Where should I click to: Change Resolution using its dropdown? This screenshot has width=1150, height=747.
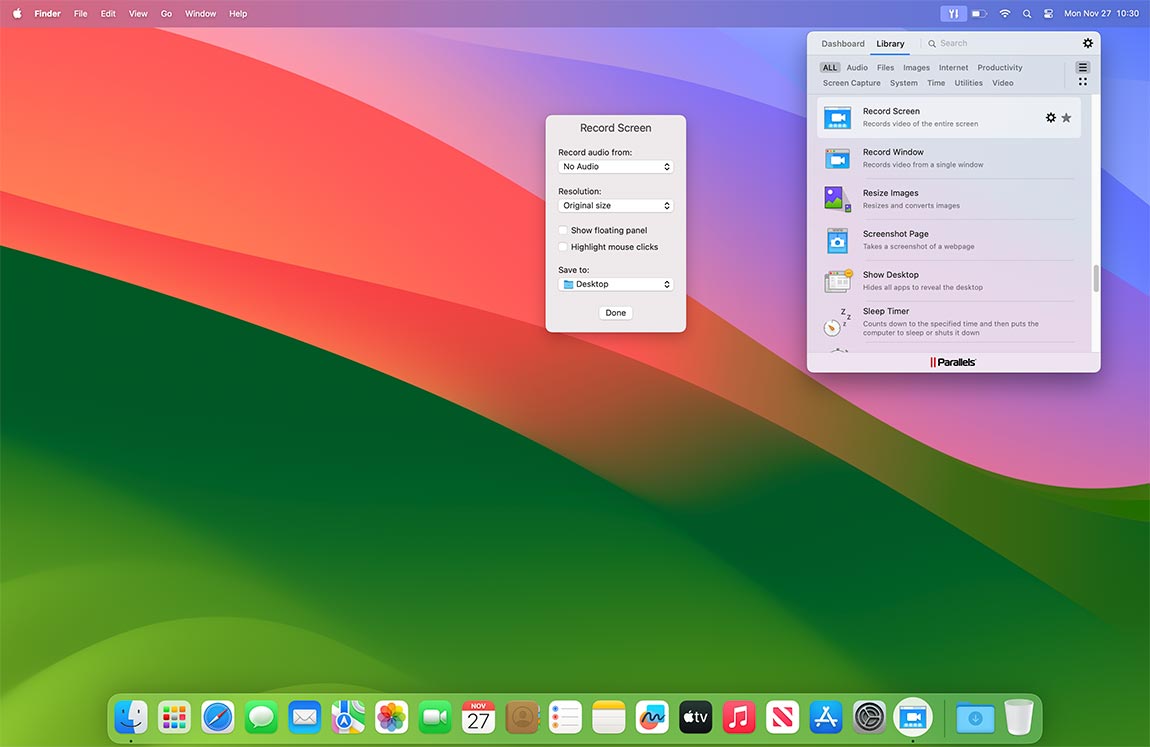point(615,205)
